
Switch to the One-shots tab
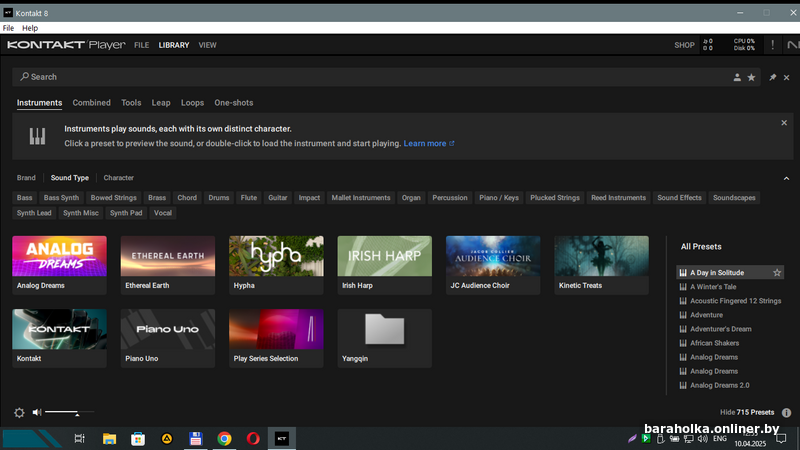coord(234,103)
